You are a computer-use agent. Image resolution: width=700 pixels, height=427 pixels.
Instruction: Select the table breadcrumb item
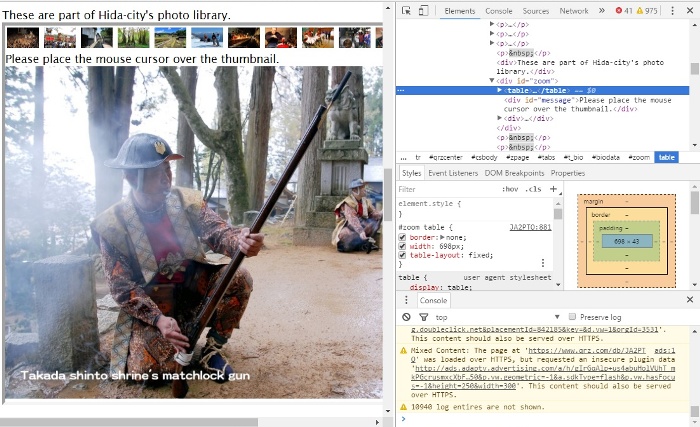point(667,157)
